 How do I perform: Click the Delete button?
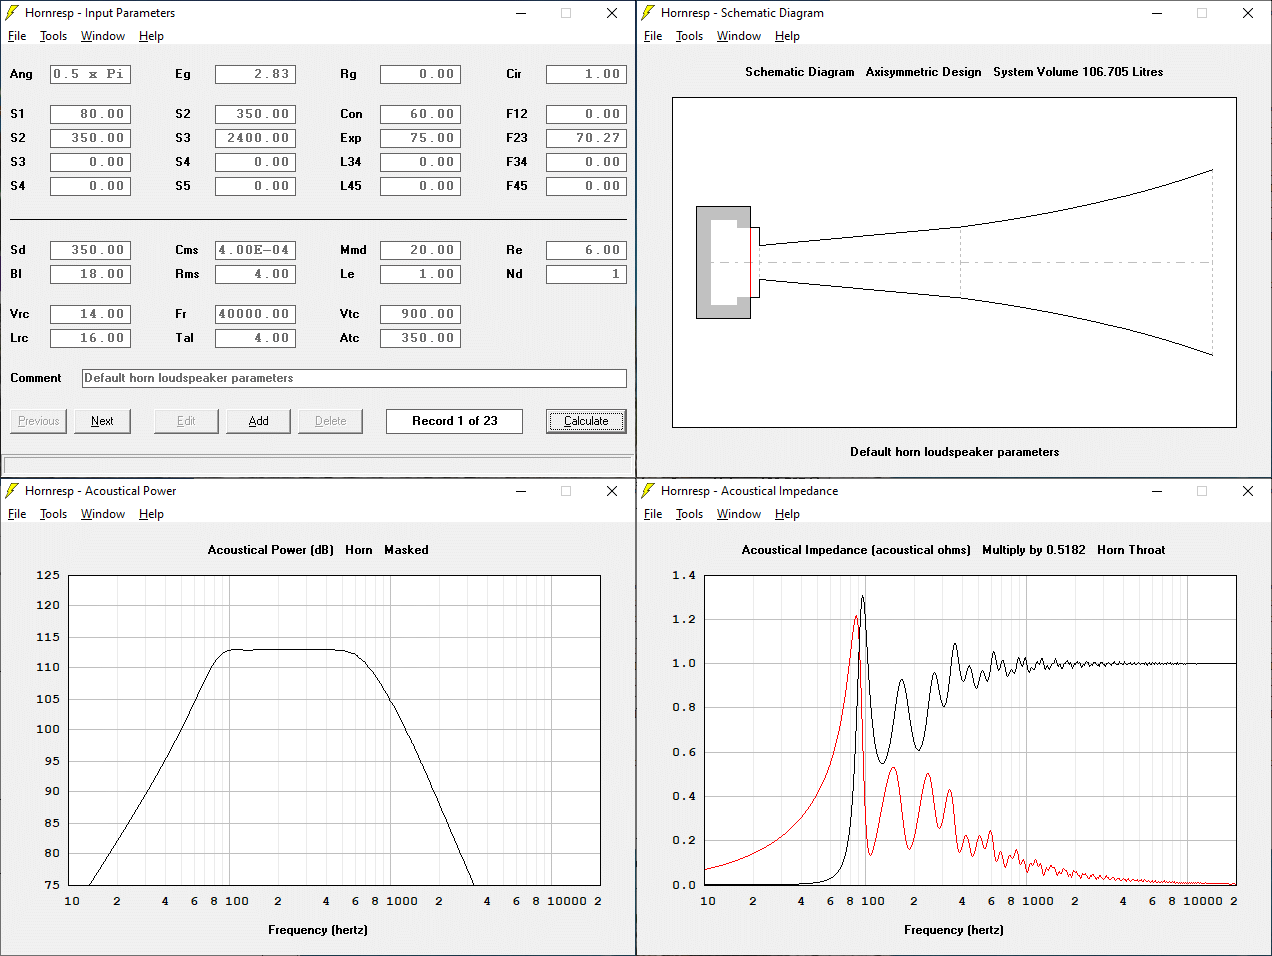point(330,421)
